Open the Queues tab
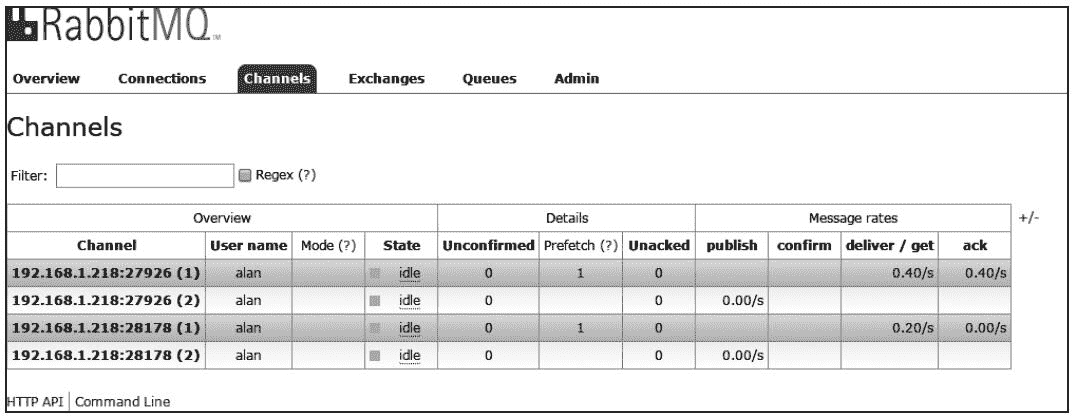 pyautogui.click(x=489, y=79)
